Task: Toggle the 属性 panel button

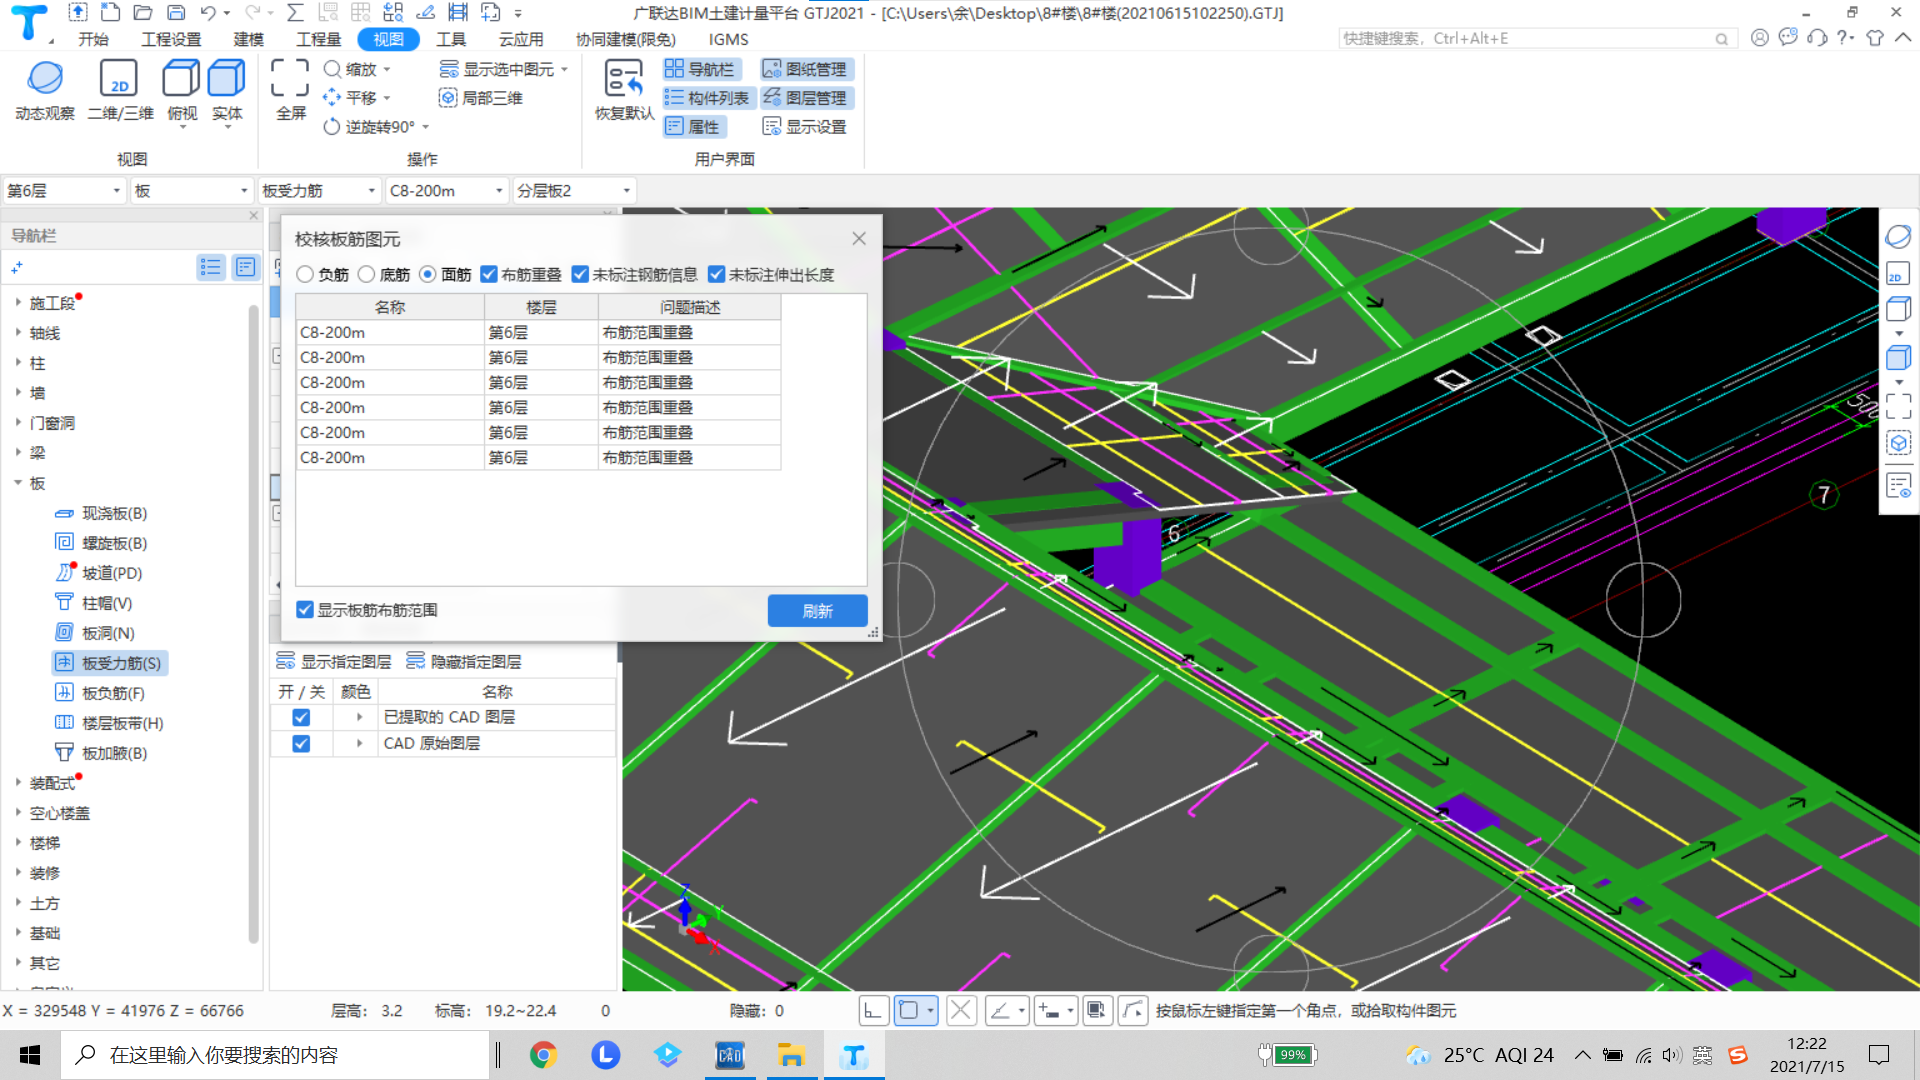Action: [x=694, y=127]
